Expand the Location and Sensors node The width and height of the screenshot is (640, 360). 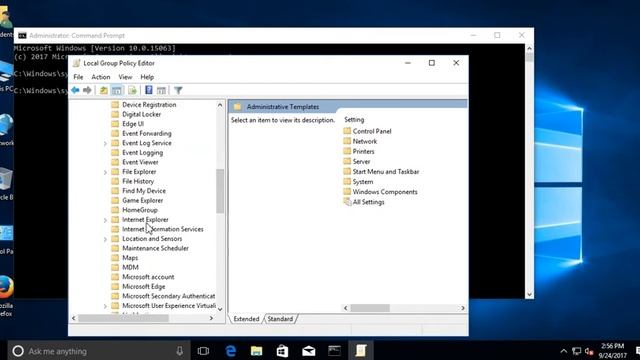[x=105, y=239]
